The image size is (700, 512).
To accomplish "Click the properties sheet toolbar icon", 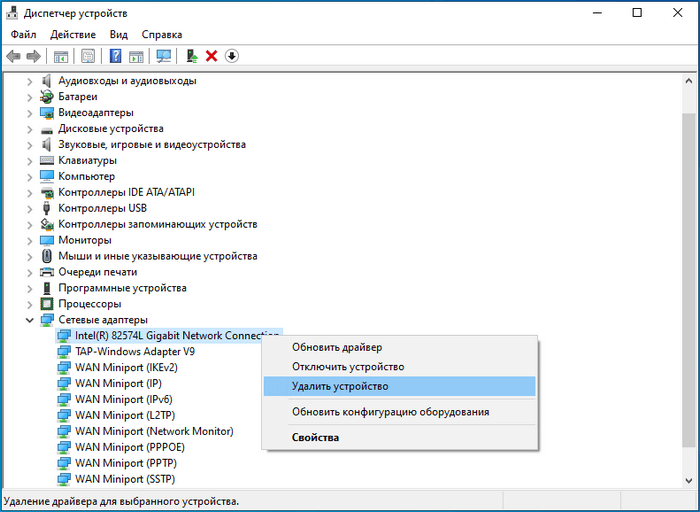I will pos(88,56).
